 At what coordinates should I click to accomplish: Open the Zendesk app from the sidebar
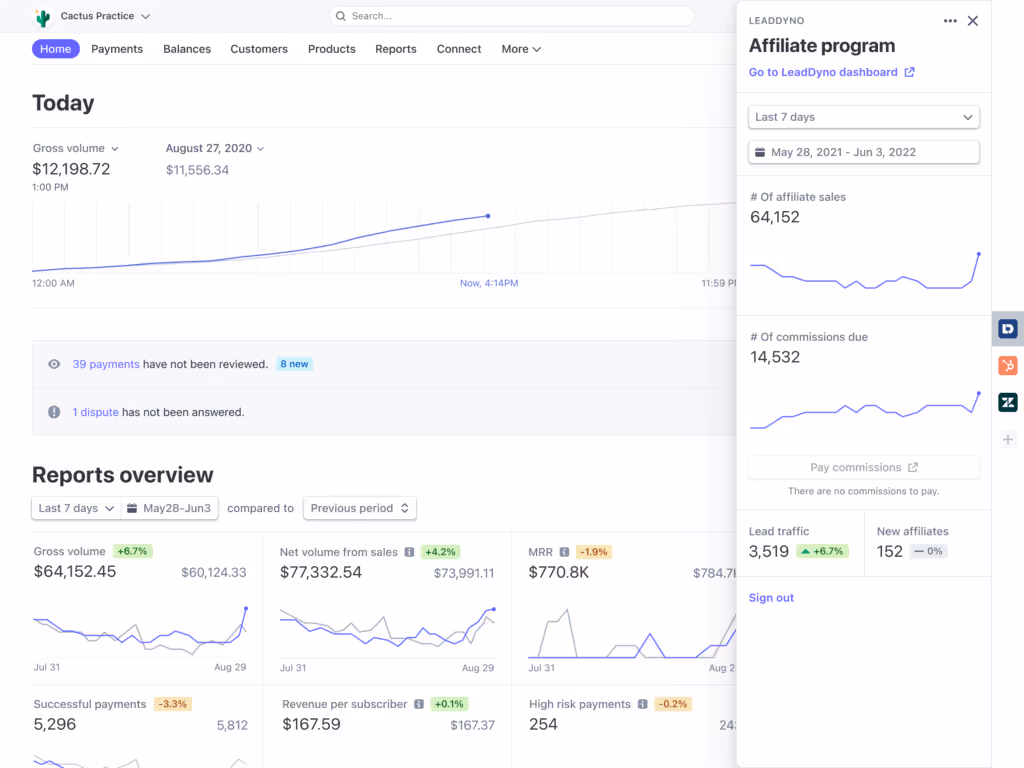(x=1008, y=402)
